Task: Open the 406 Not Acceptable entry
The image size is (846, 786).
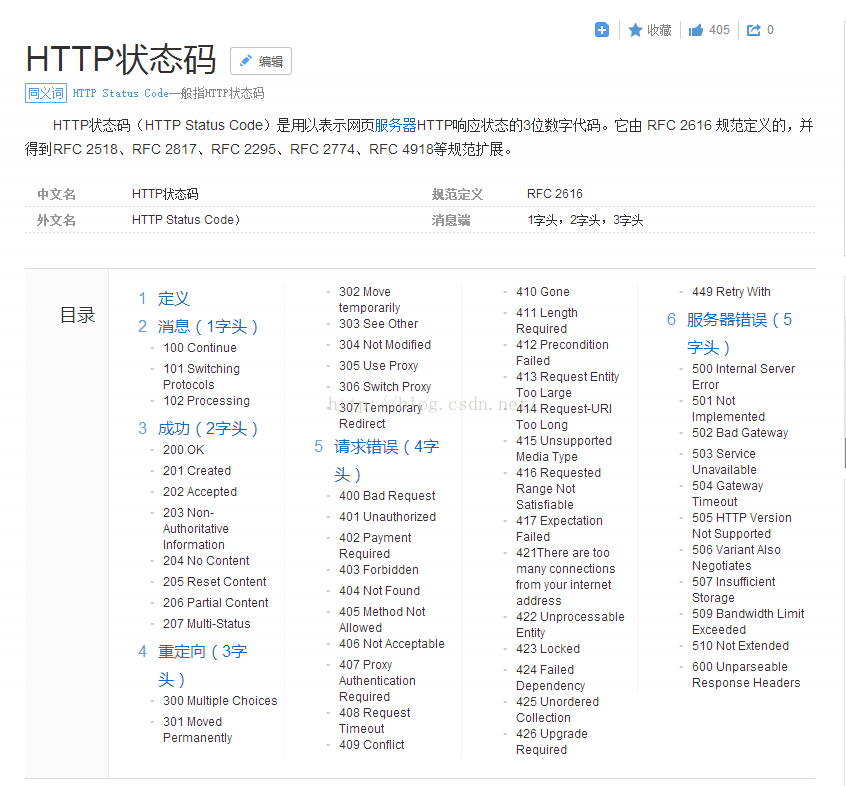Action: (x=392, y=644)
